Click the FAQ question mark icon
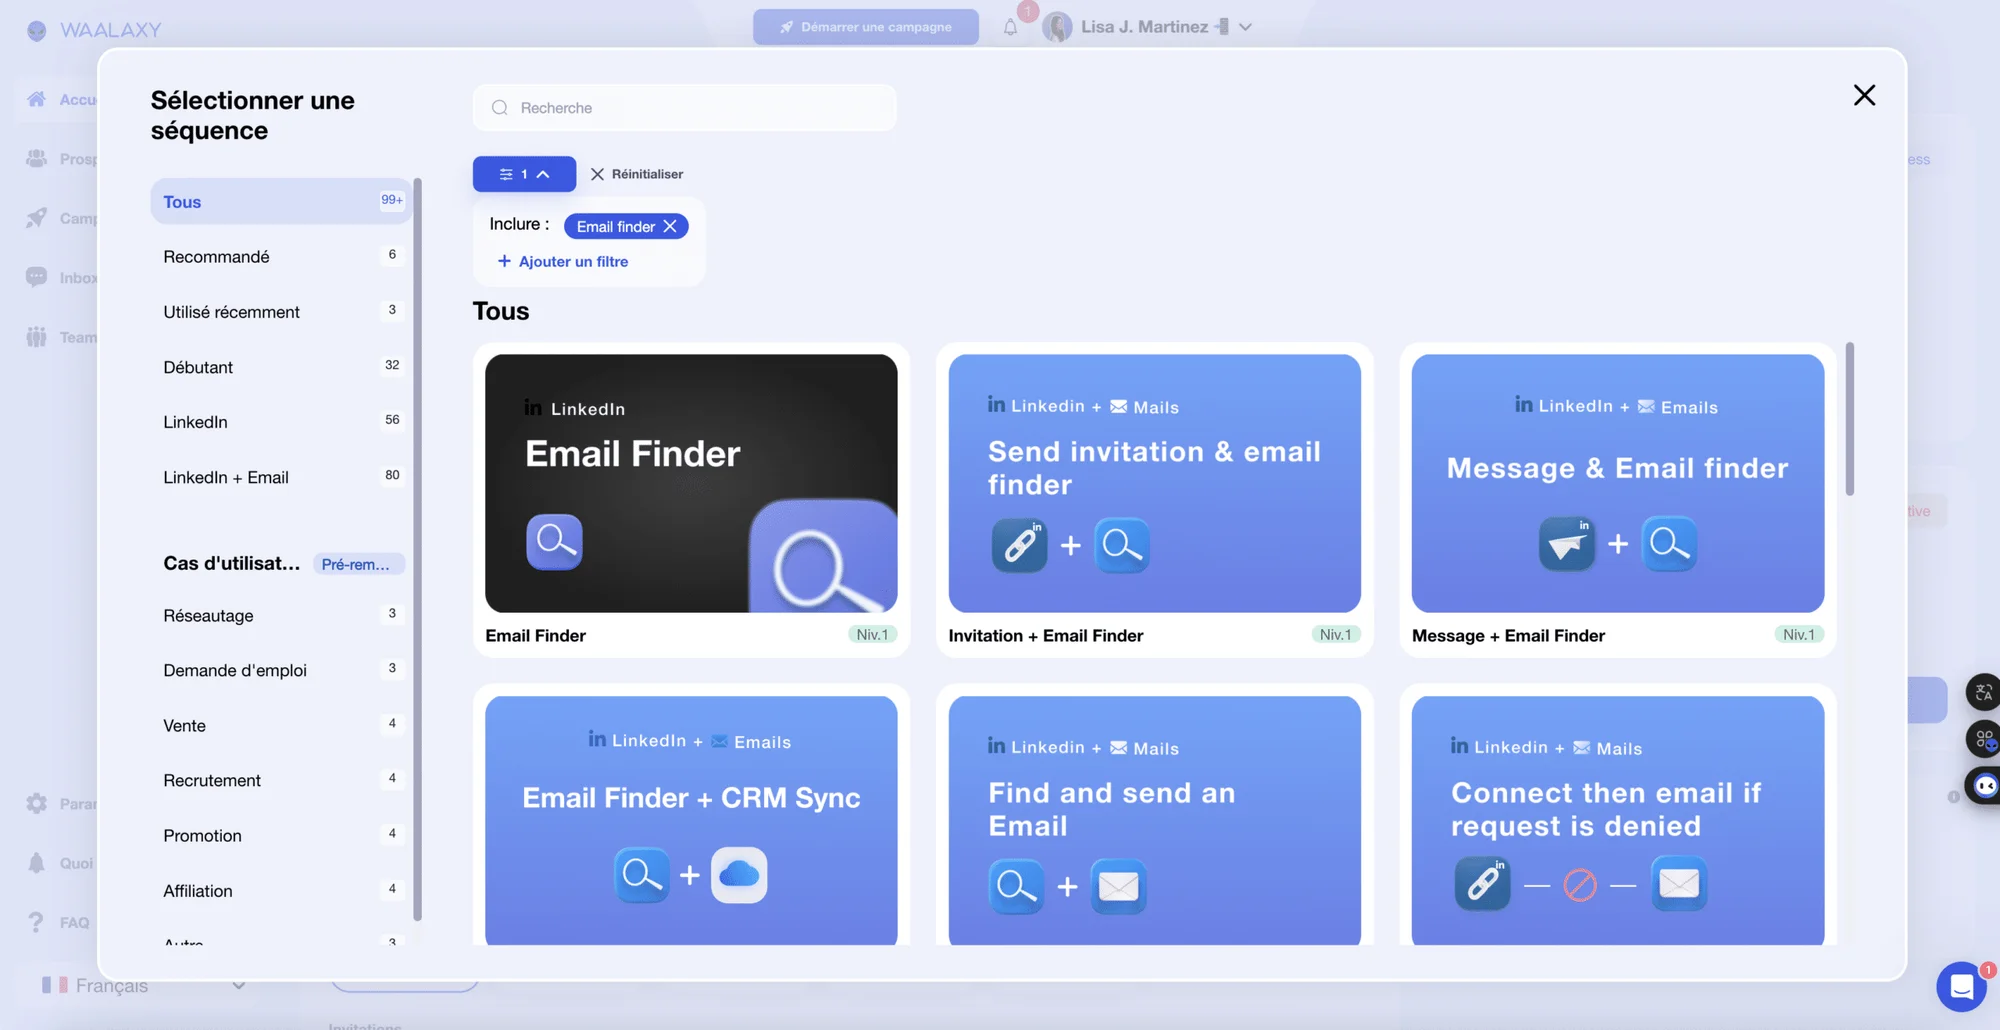This screenshot has width=2000, height=1030. coord(37,922)
